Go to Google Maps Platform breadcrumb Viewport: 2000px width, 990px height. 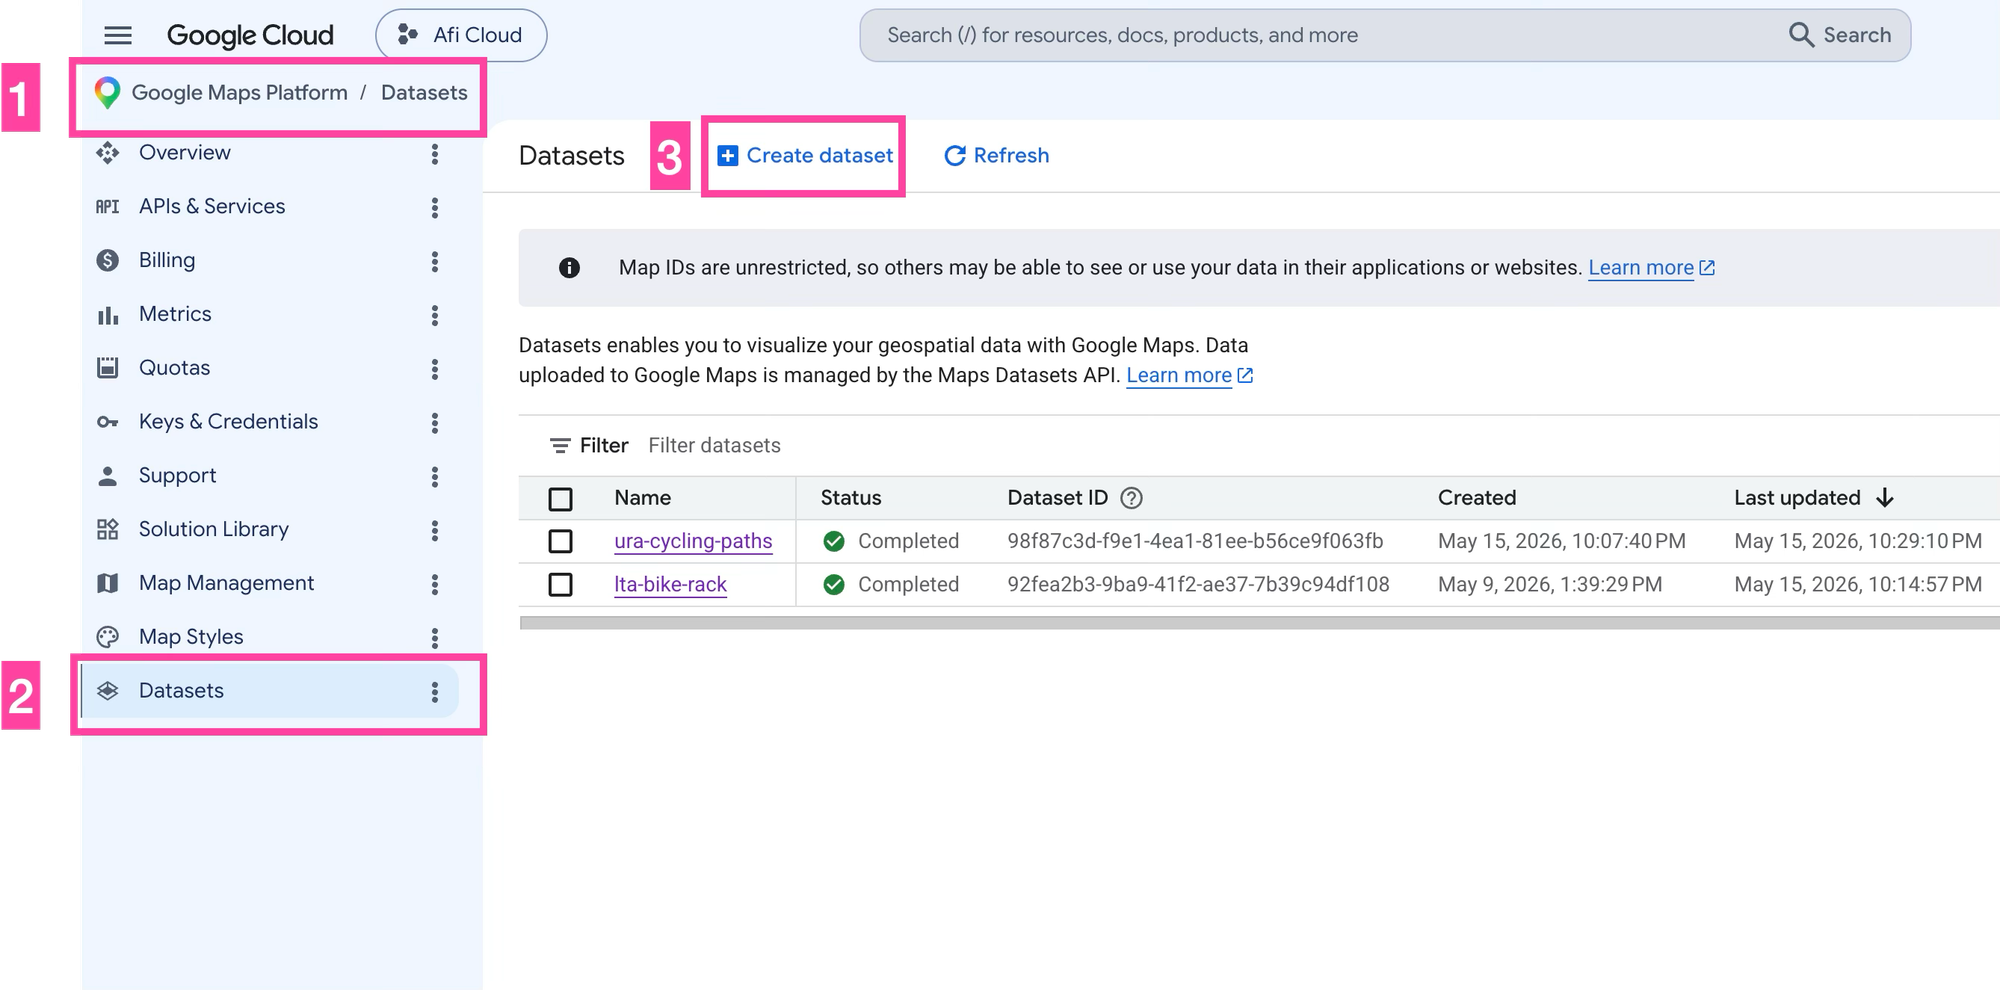[240, 93]
